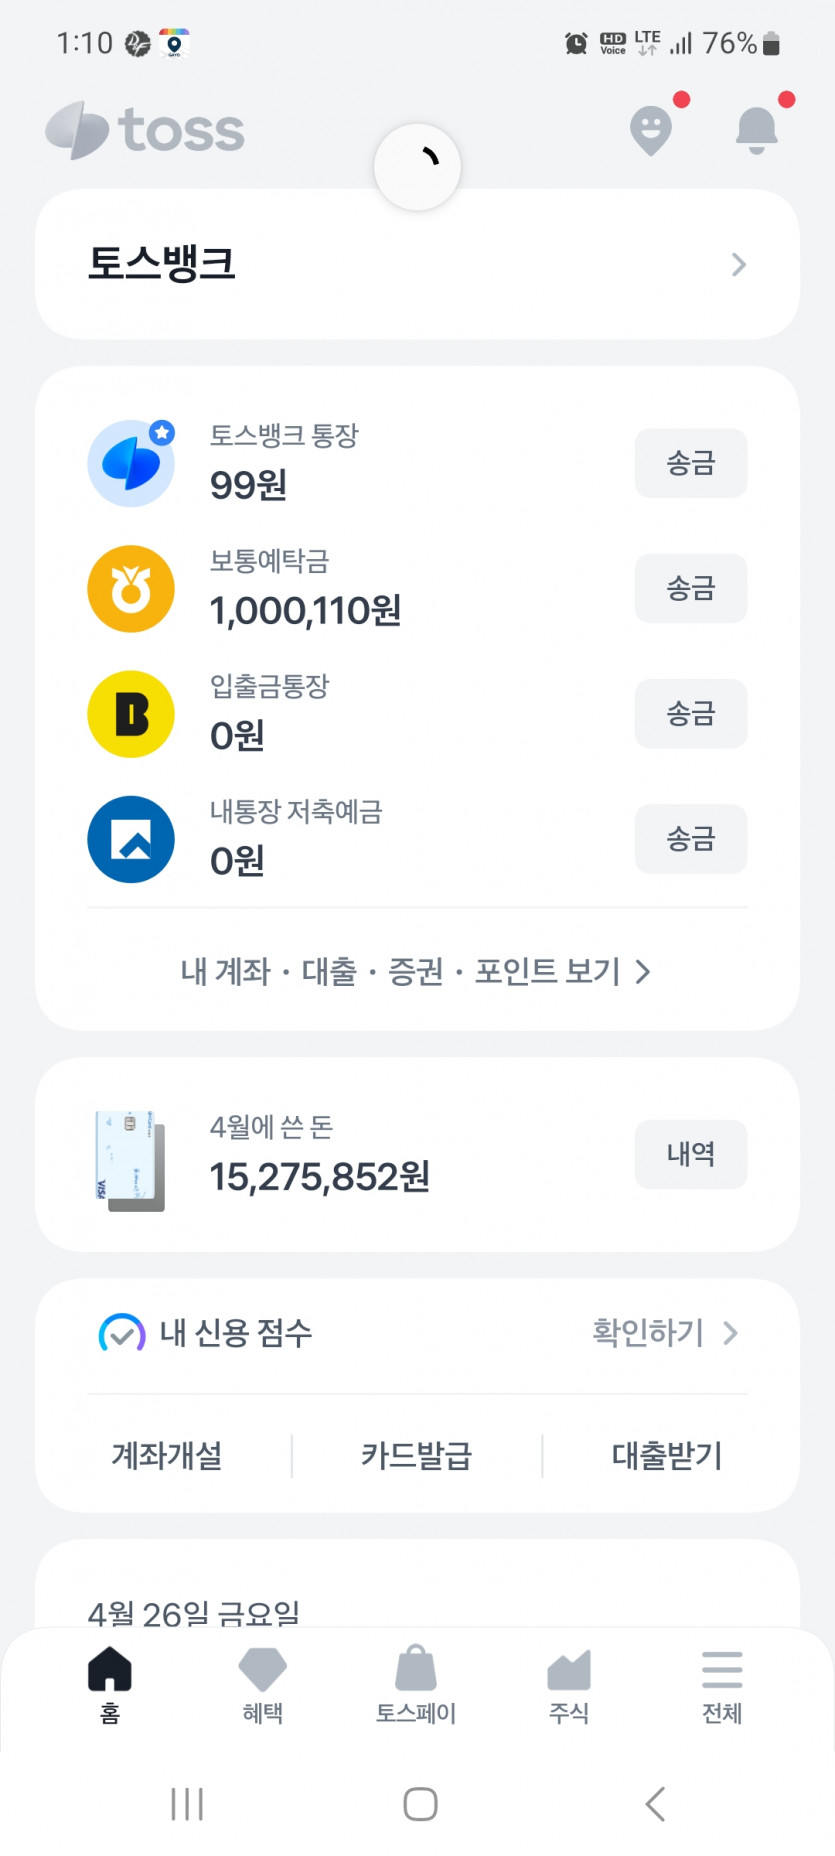Image resolution: width=835 pixels, height=1856 pixels.
Task: Tap 확인하기 for credit score
Action: click(664, 1333)
